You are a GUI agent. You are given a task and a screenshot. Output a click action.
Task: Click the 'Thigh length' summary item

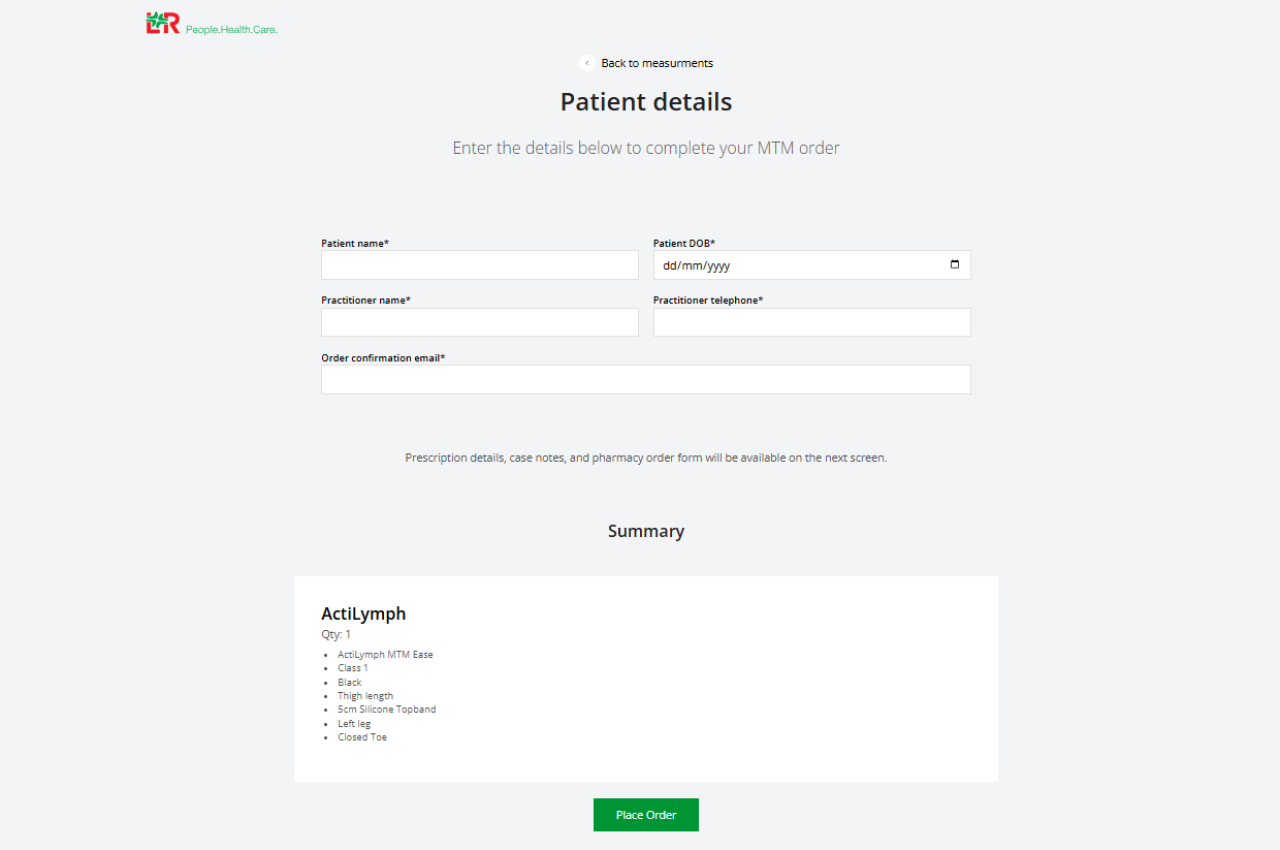366,696
